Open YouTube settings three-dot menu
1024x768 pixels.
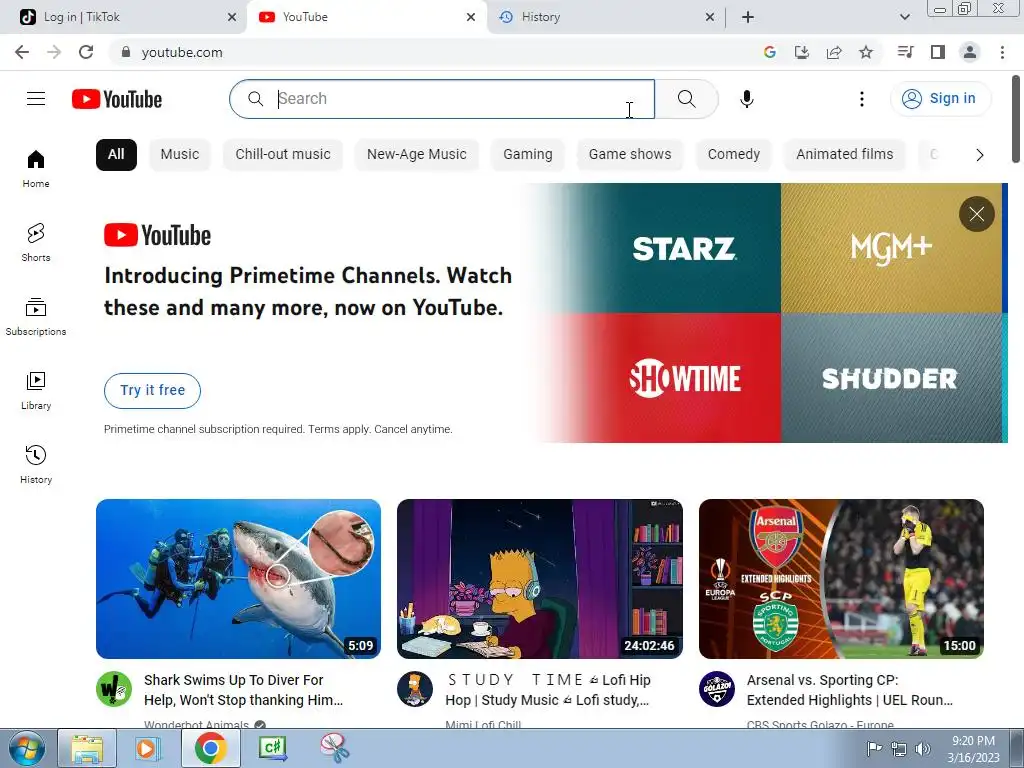(861, 99)
